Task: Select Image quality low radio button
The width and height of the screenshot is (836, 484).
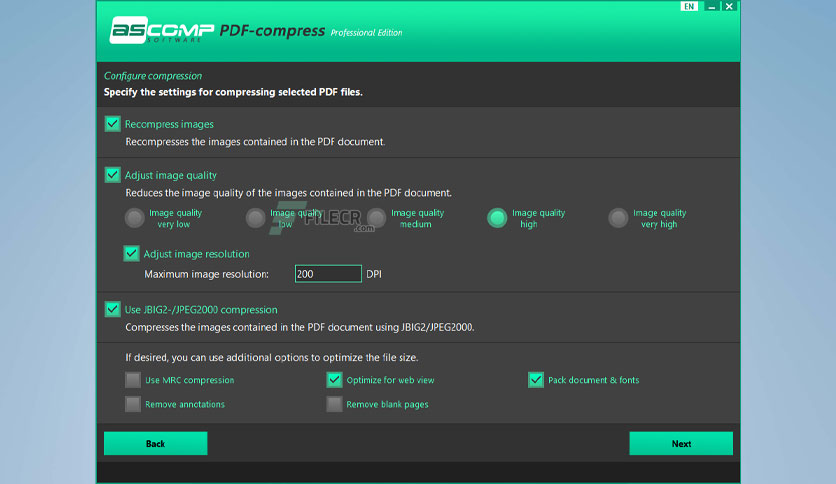Action: pyautogui.click(x=255, y=218)
